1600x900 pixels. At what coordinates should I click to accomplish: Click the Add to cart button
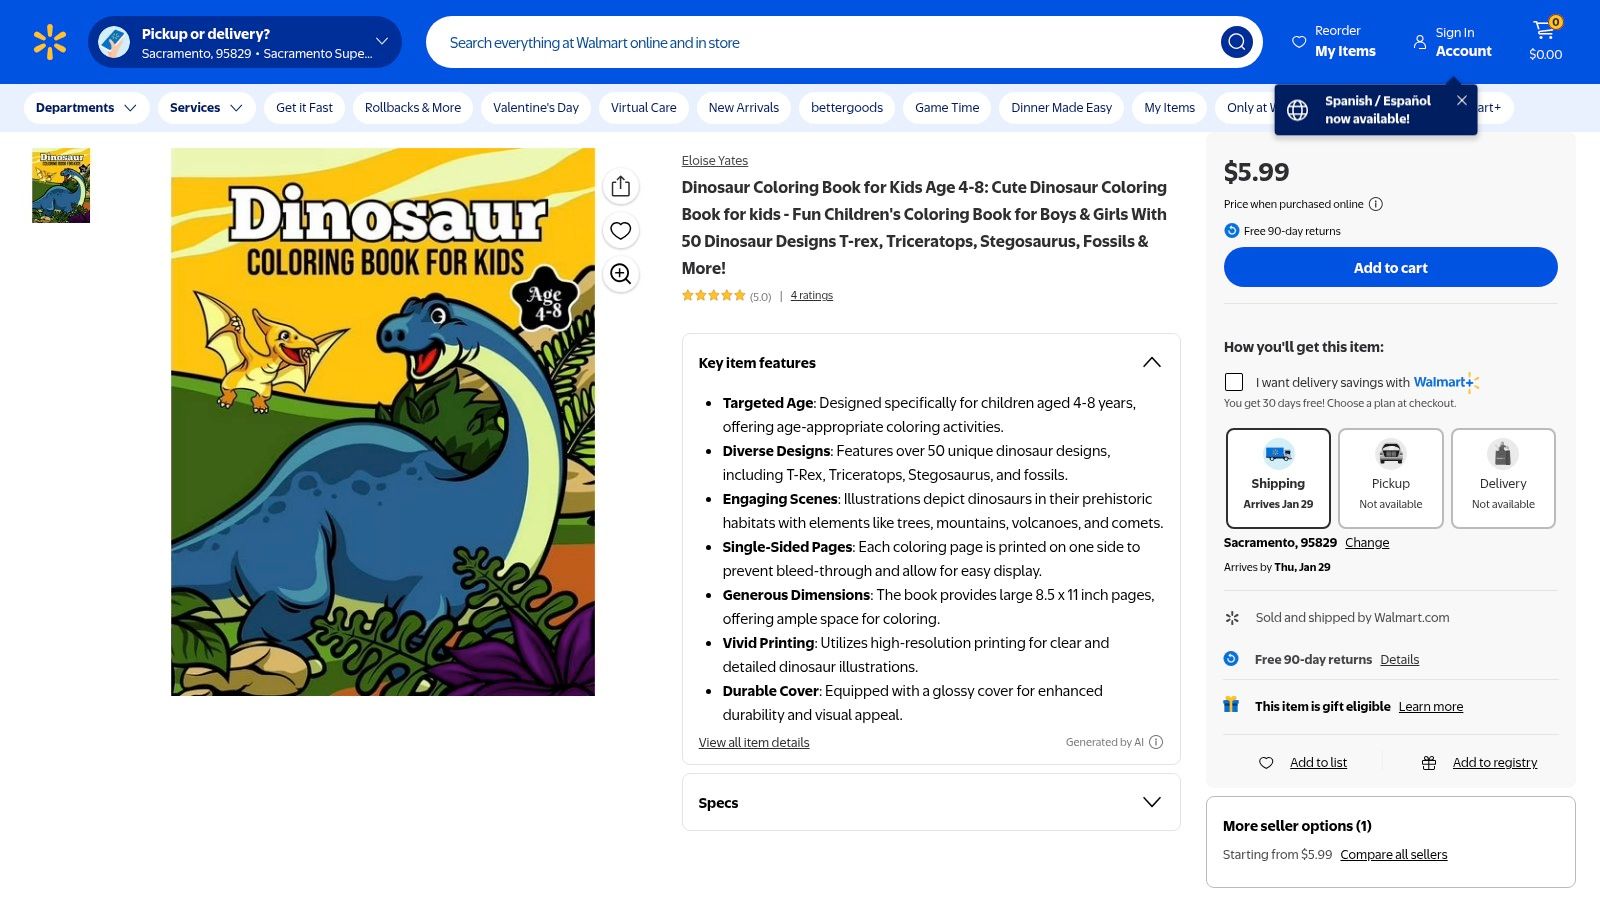point(1390,268)
